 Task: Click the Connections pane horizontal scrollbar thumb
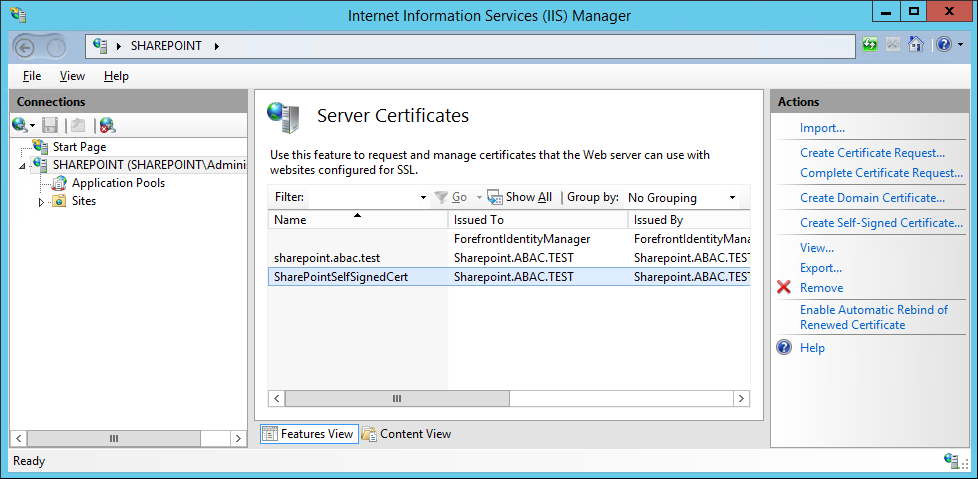(114, 438)
